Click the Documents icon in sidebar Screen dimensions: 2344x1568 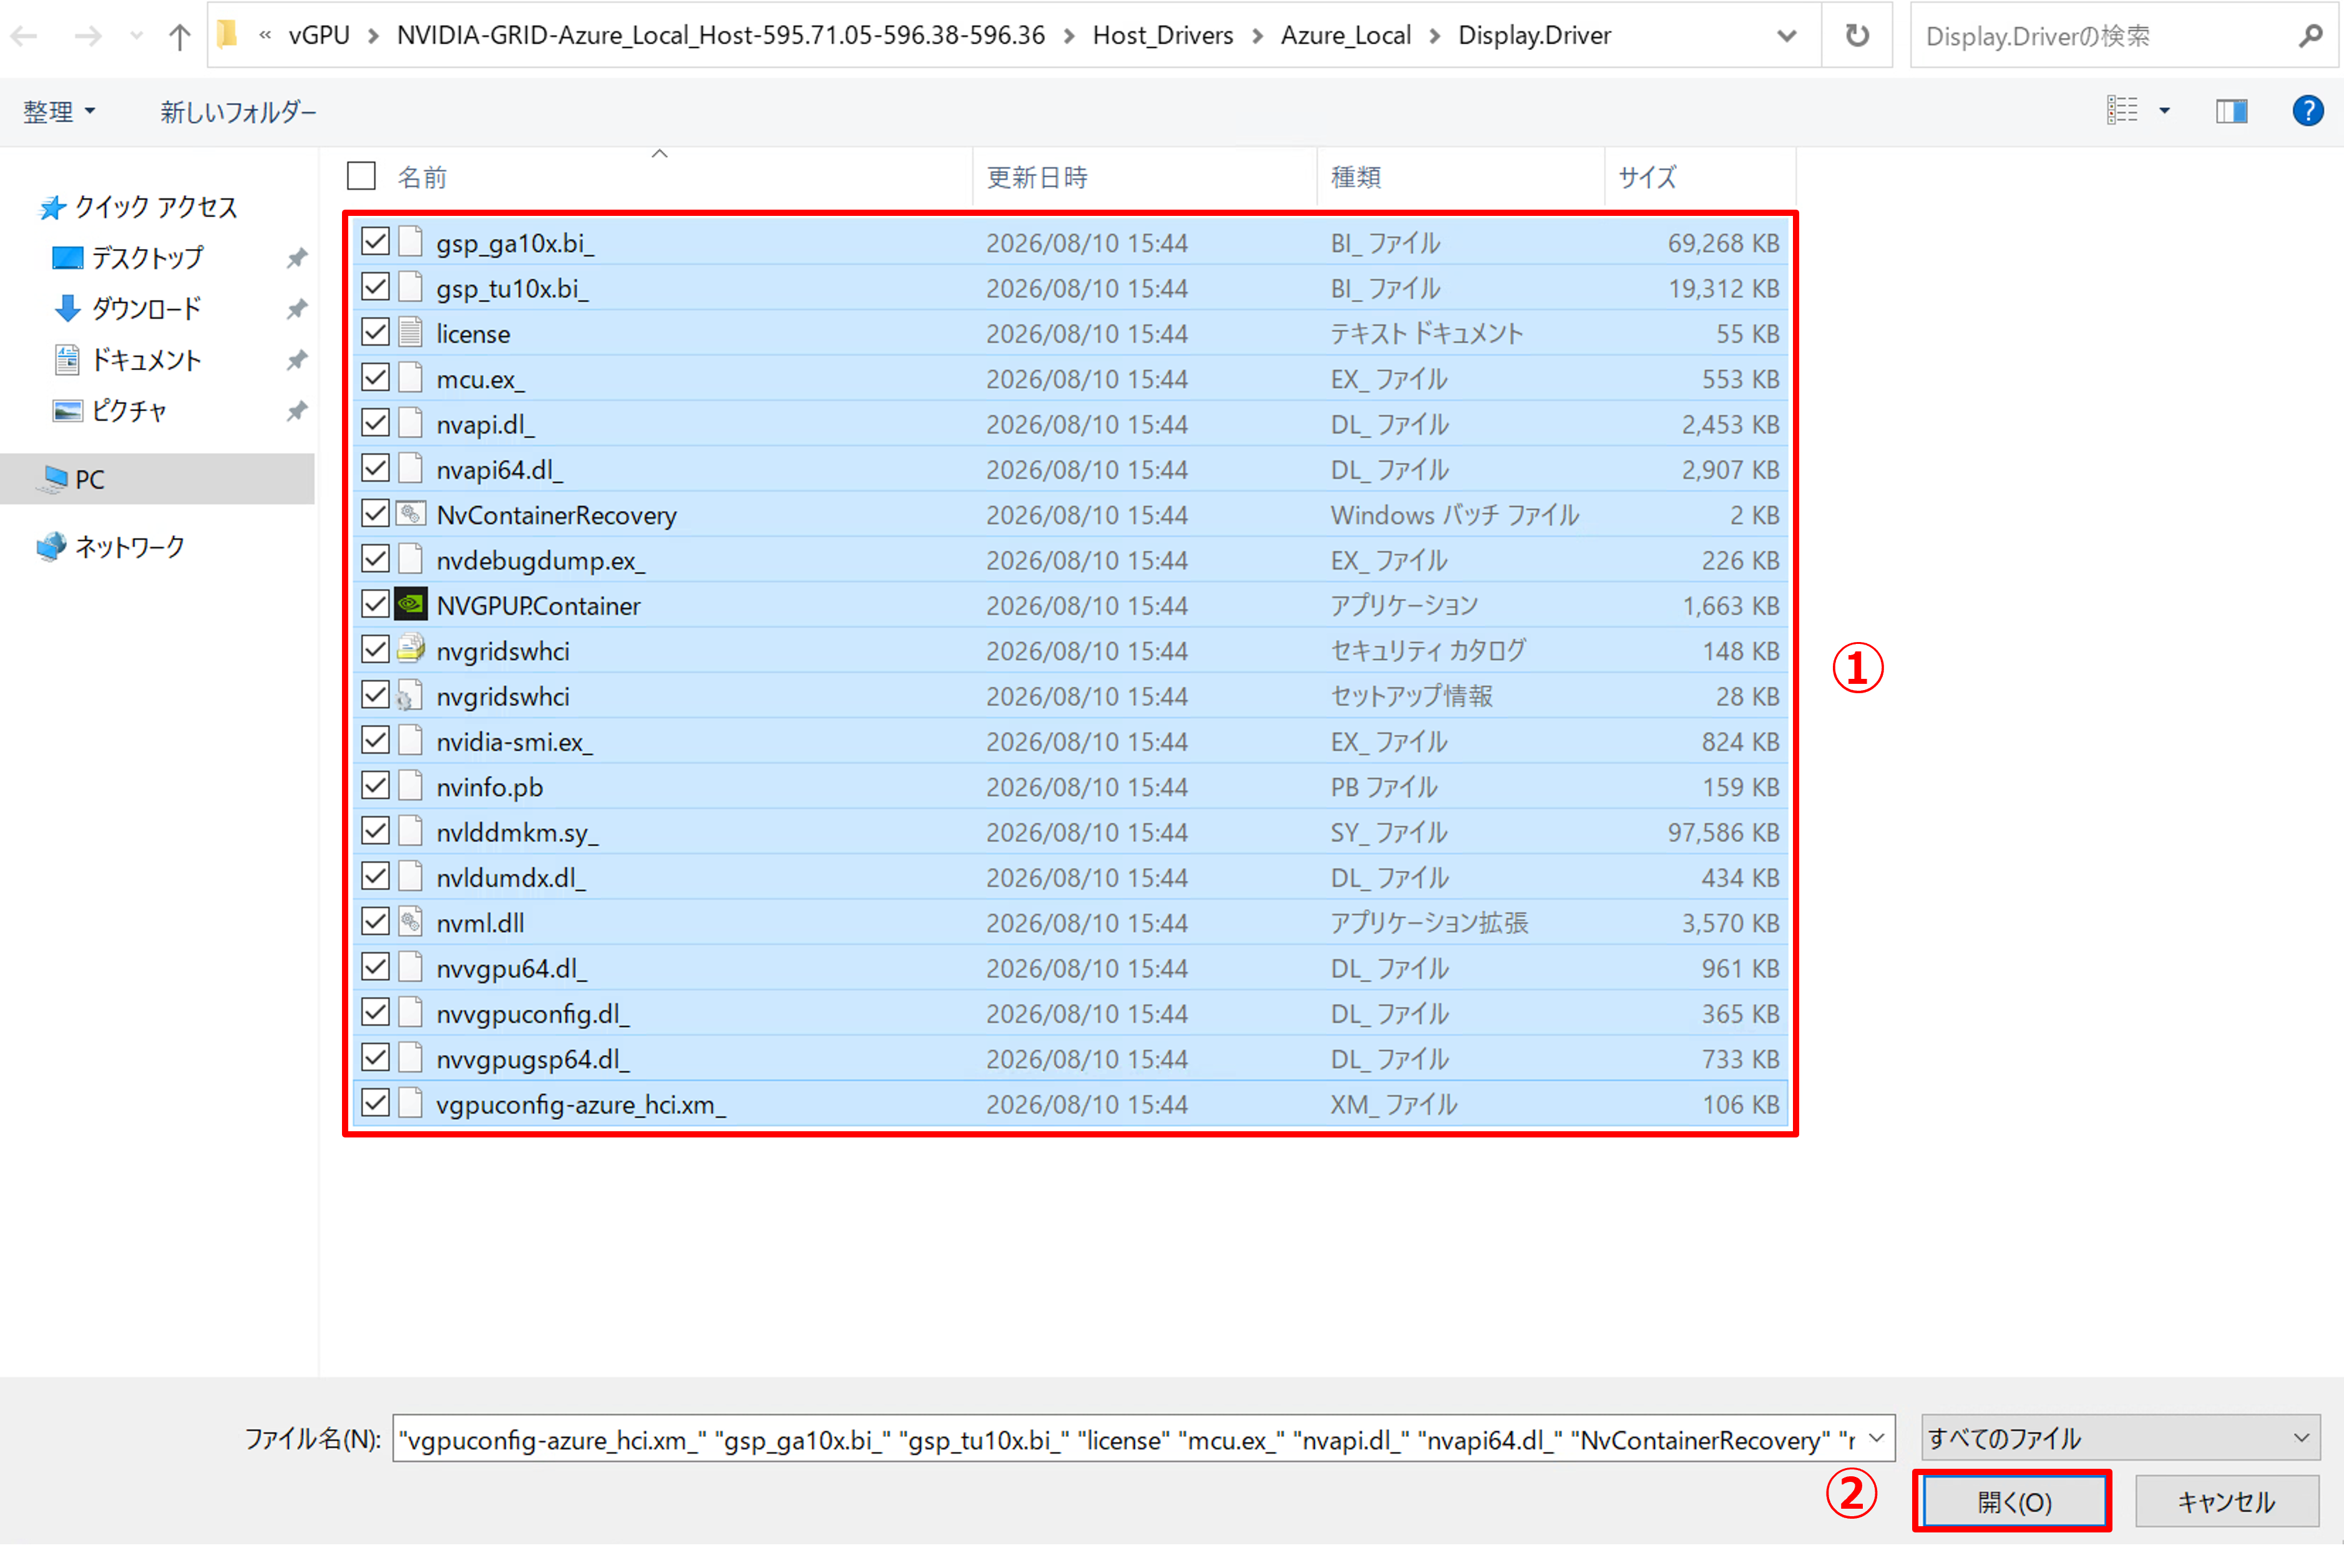click(x=67, y=360)
